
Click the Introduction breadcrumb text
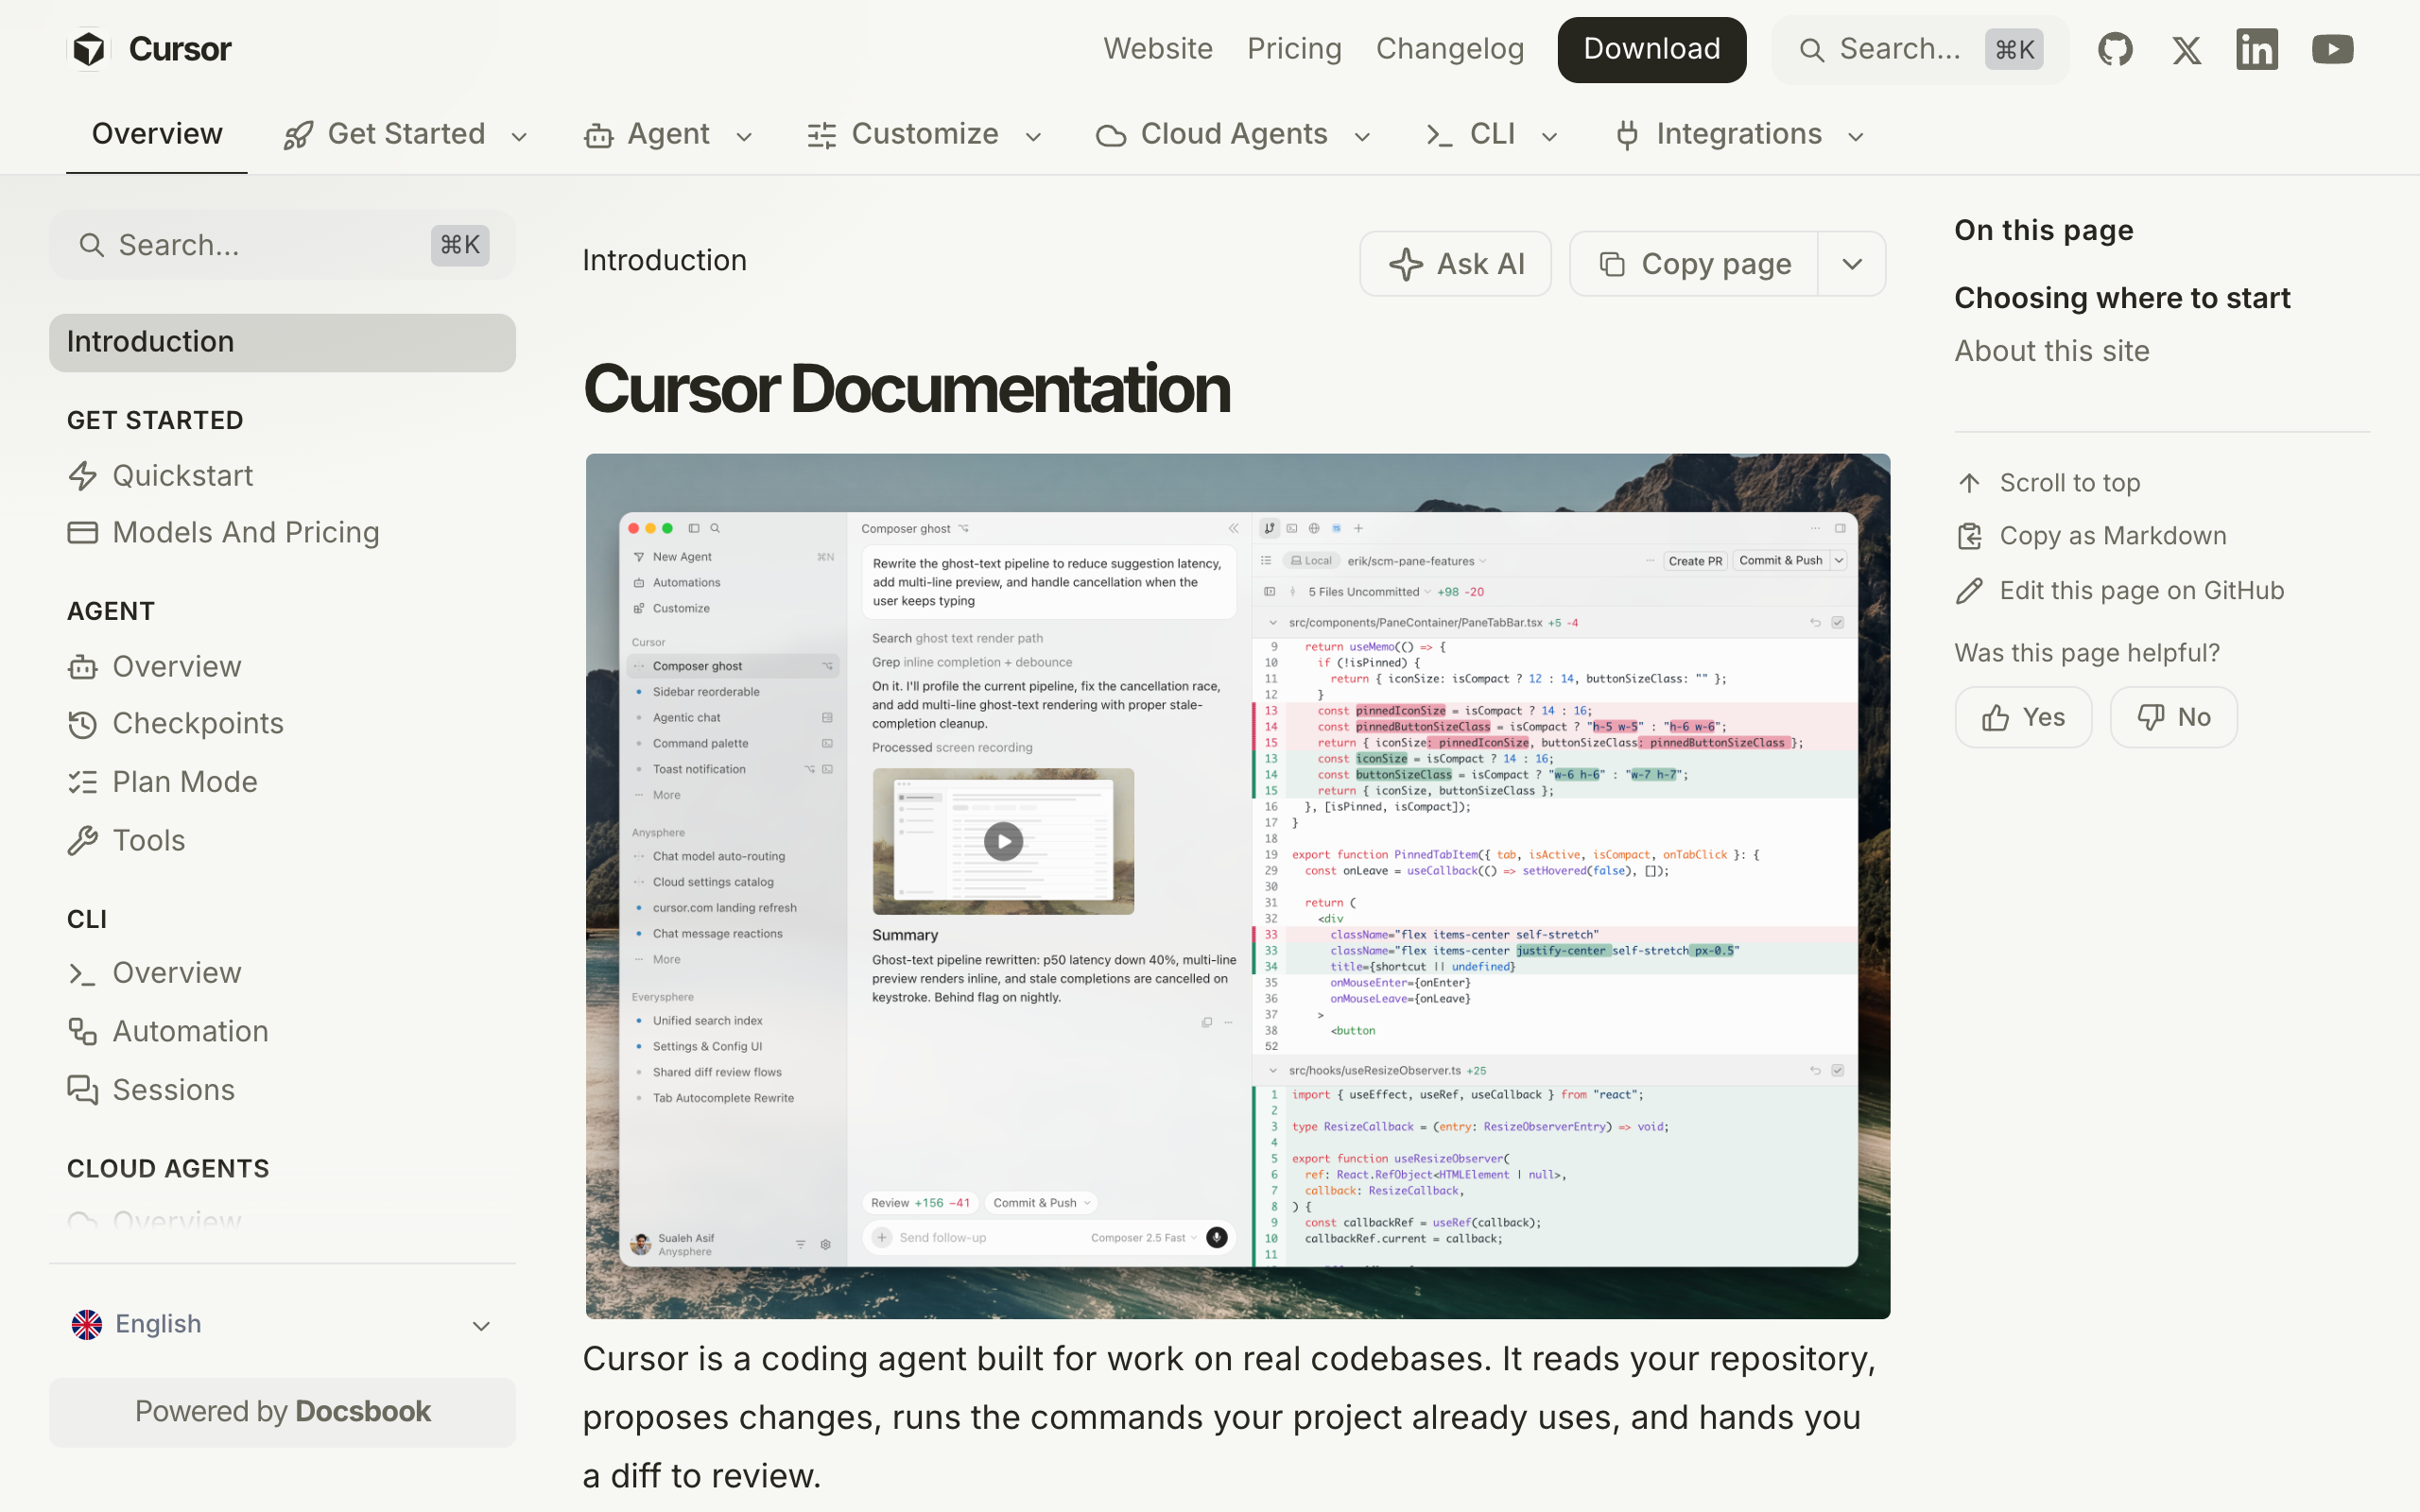[x=664, y=261]
